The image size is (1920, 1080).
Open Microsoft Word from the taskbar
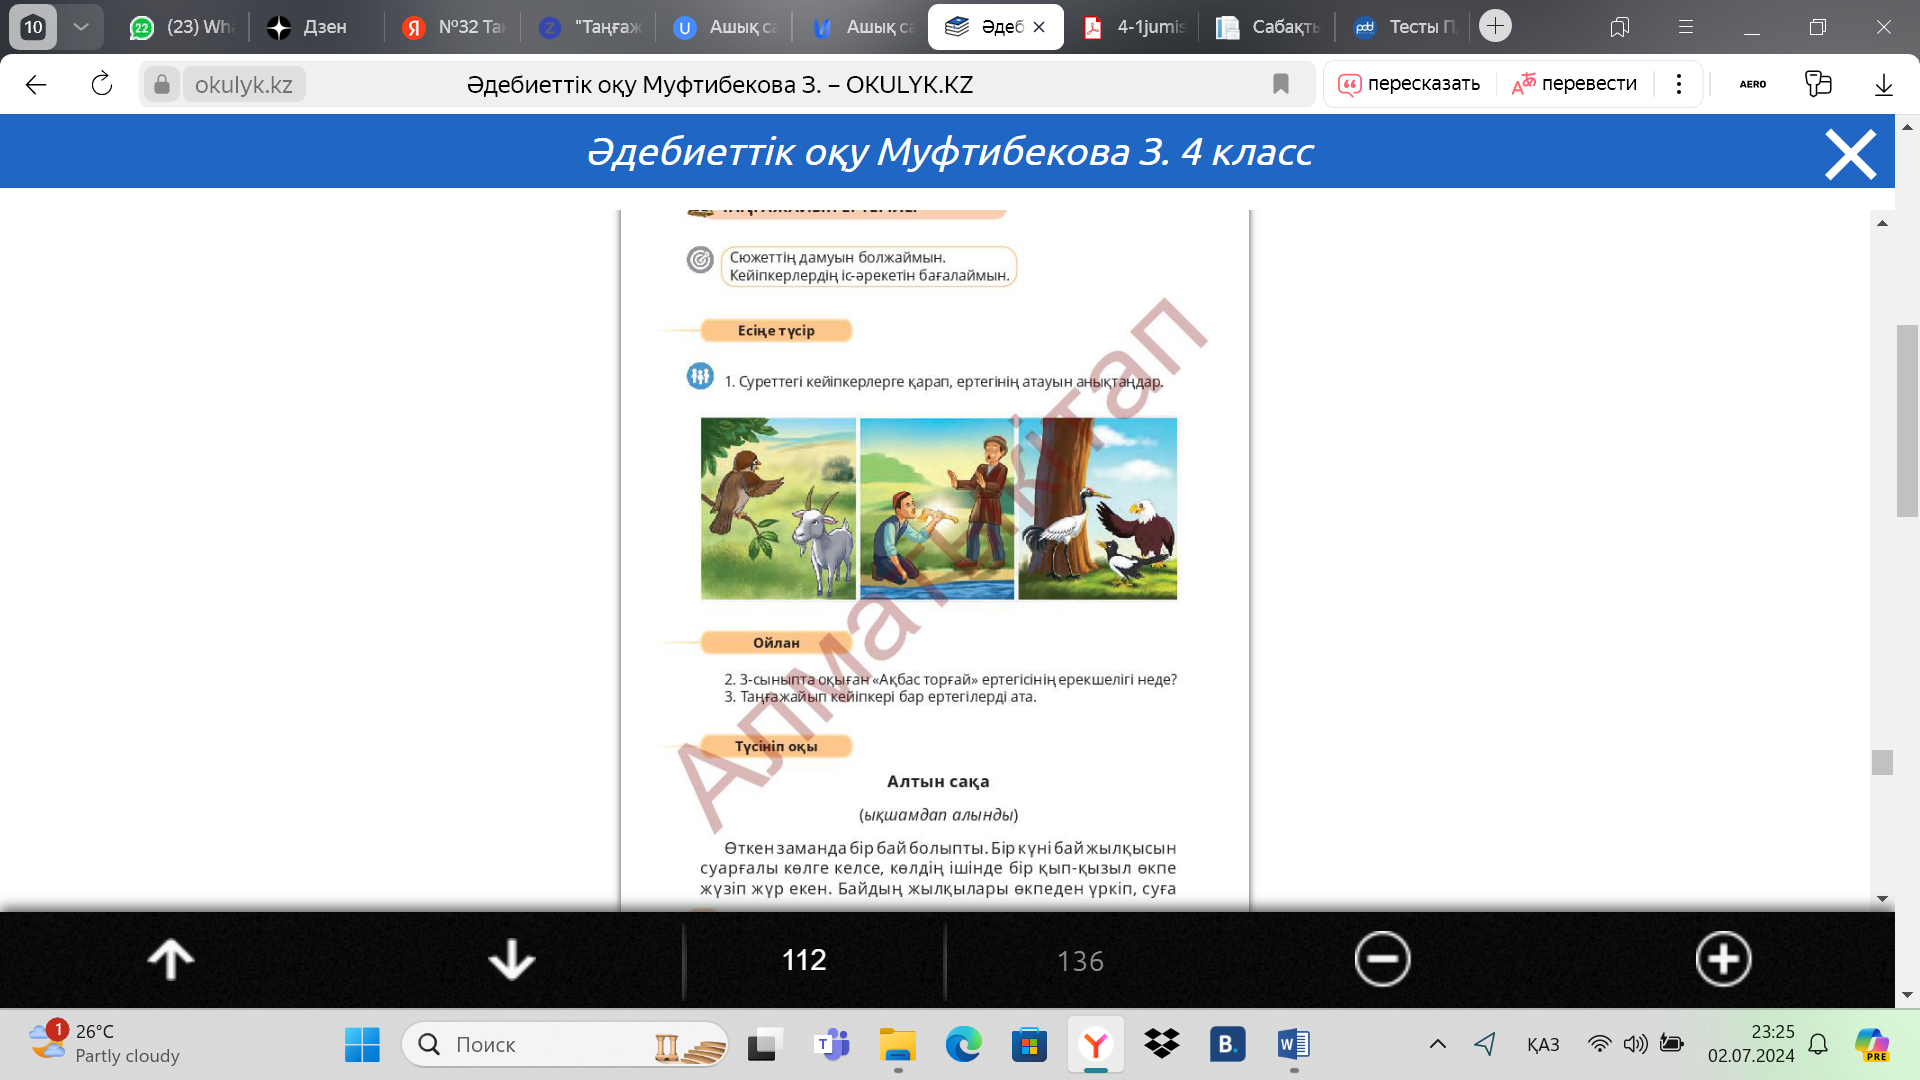point(1293,1045)
